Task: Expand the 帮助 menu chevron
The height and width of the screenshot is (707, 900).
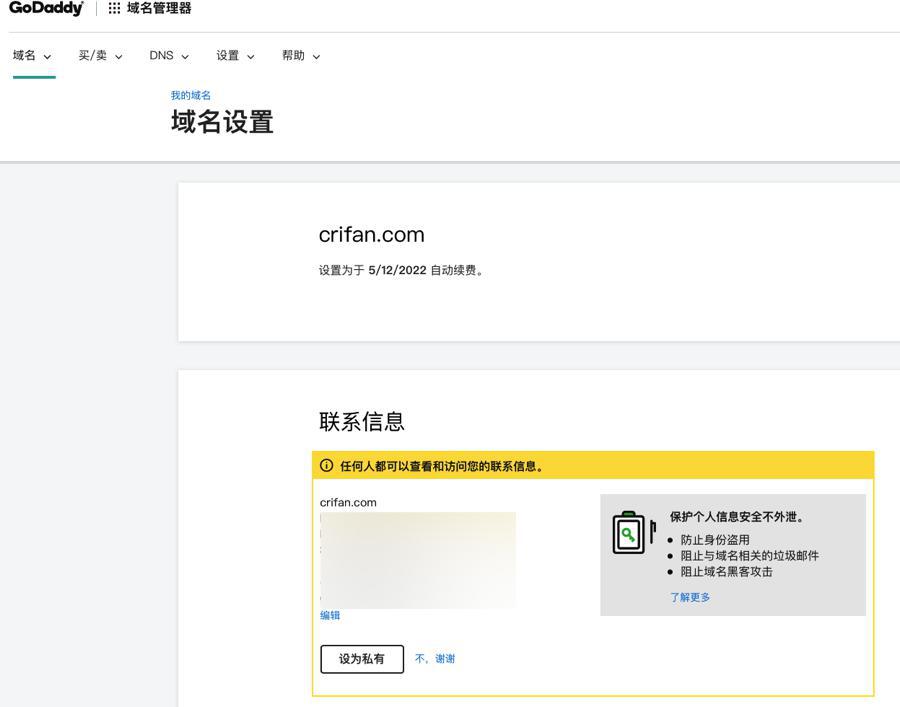Action: click(x=316, y=56)
